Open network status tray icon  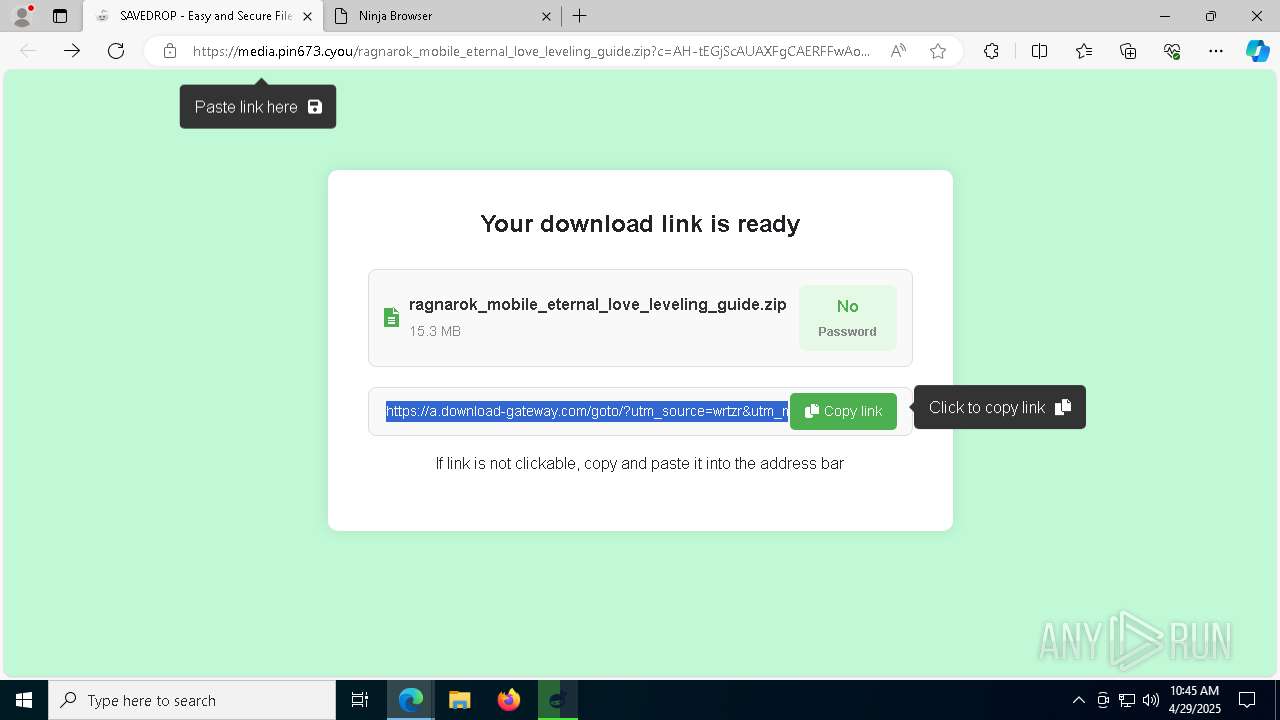pos(1127,700)
